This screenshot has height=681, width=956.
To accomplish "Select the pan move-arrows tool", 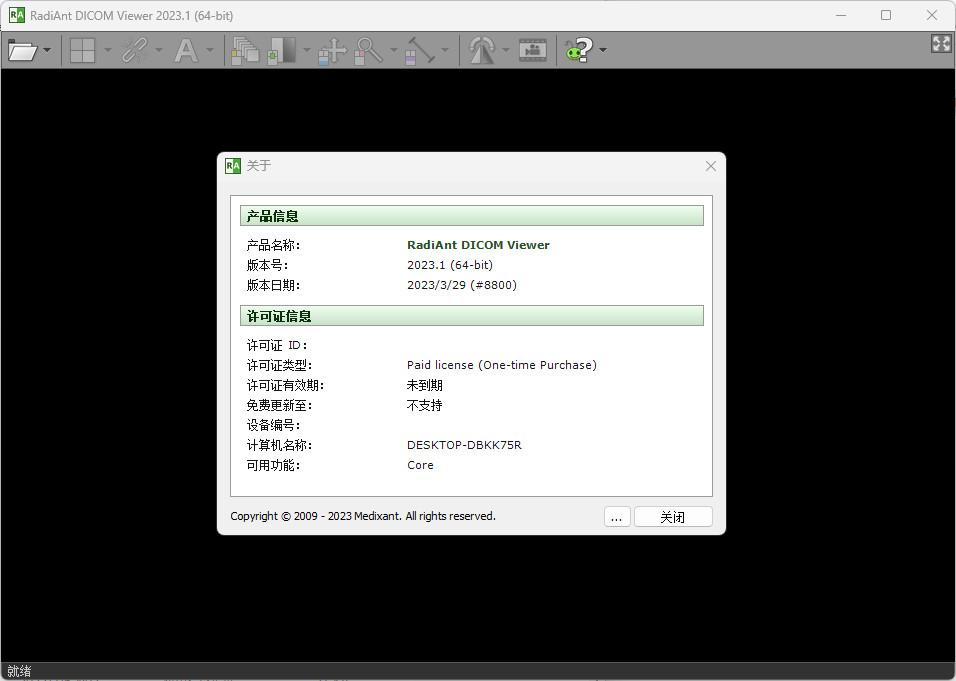I will point(332,50).
